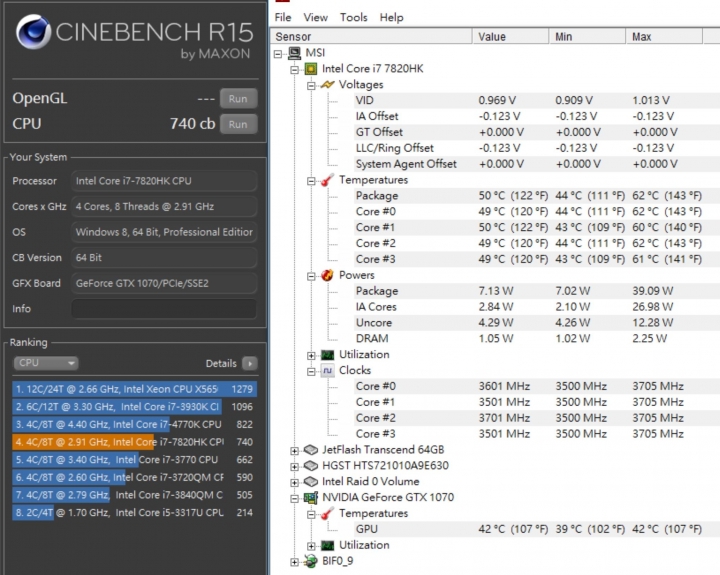Click the HGST HTS721010A9E630 drive icon
Viewport: 720px width, 575px height.
pyautogui.click(x=311, y=466)
